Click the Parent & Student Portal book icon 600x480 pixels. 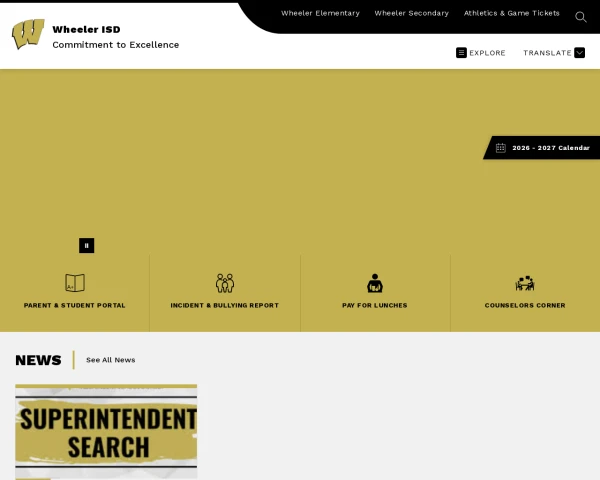click(x=75, y=283)
